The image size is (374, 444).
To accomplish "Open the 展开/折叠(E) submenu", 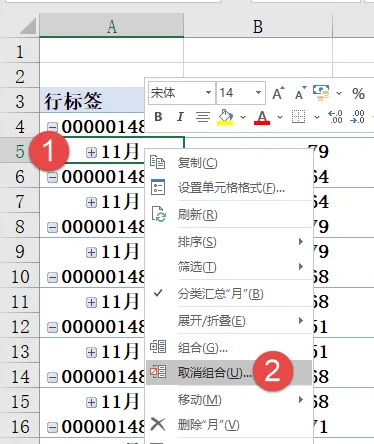I will pos(229,321).
